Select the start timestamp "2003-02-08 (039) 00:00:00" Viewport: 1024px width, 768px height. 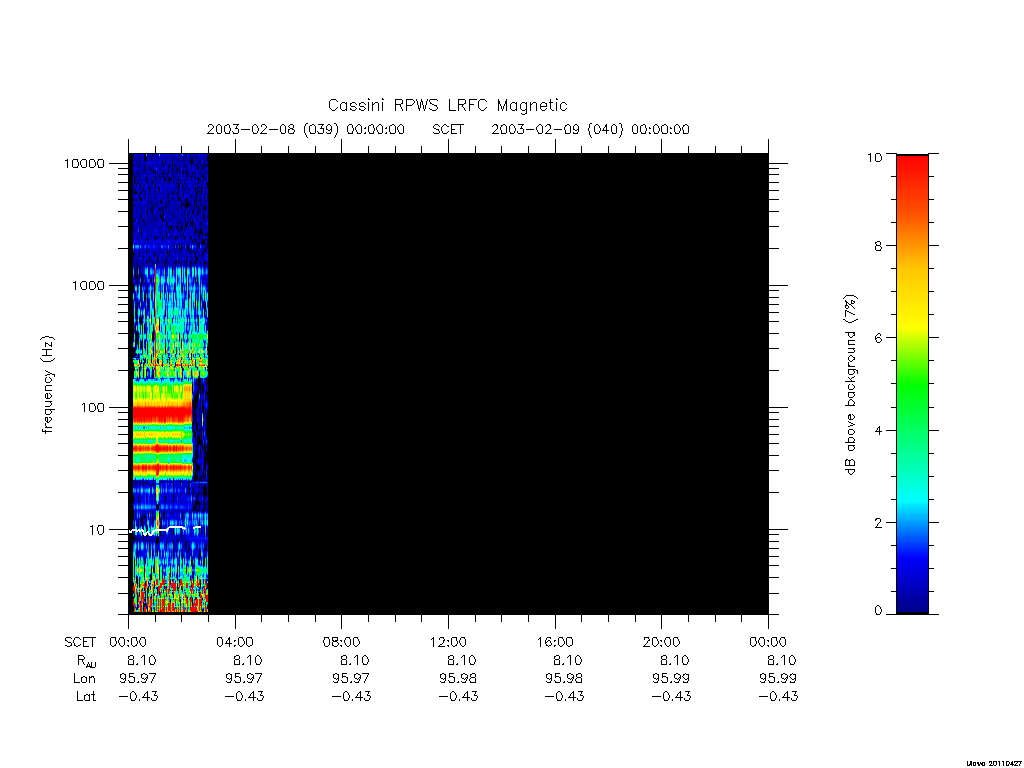point(306,129)
